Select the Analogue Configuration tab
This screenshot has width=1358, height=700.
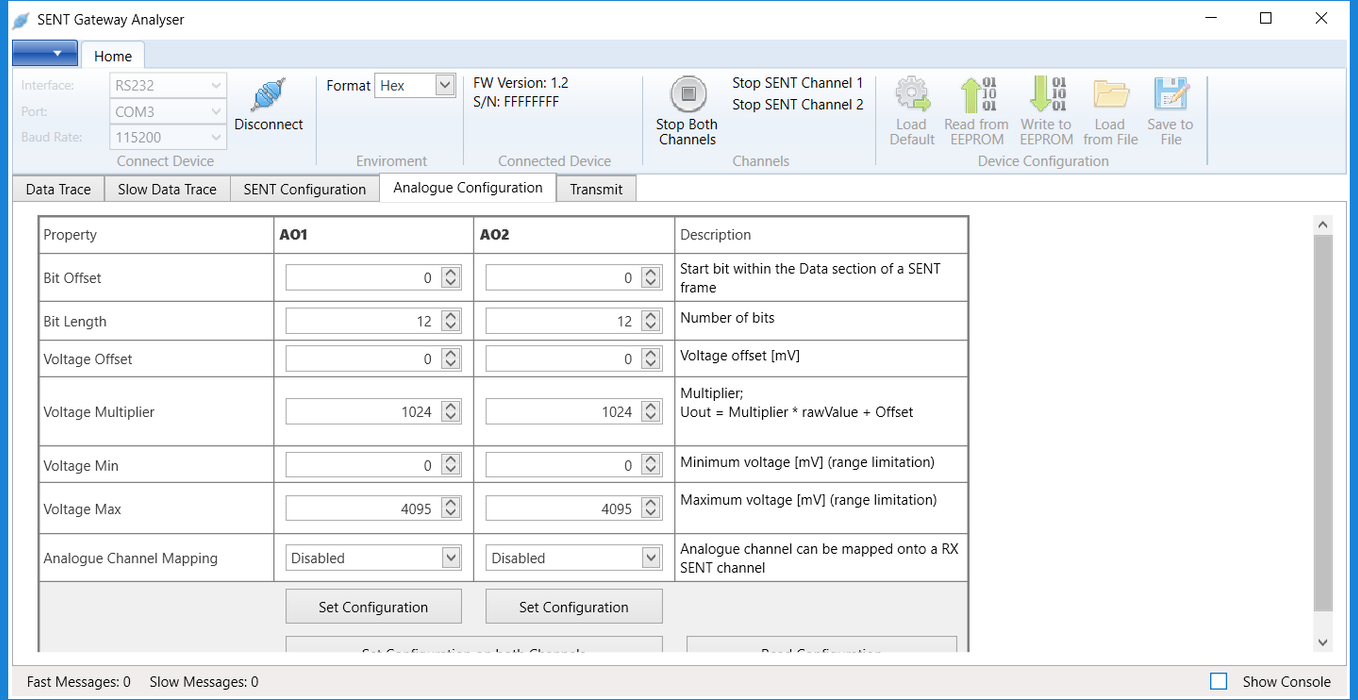pyautogui.click(x=468, y=188)
